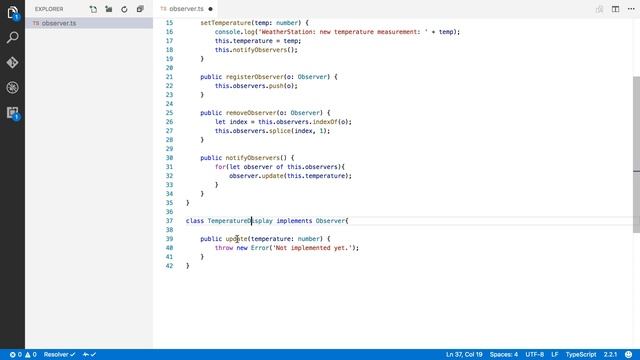Change end of line sequence LF
The width and height of the screenshot is (640, 360).
555,355
